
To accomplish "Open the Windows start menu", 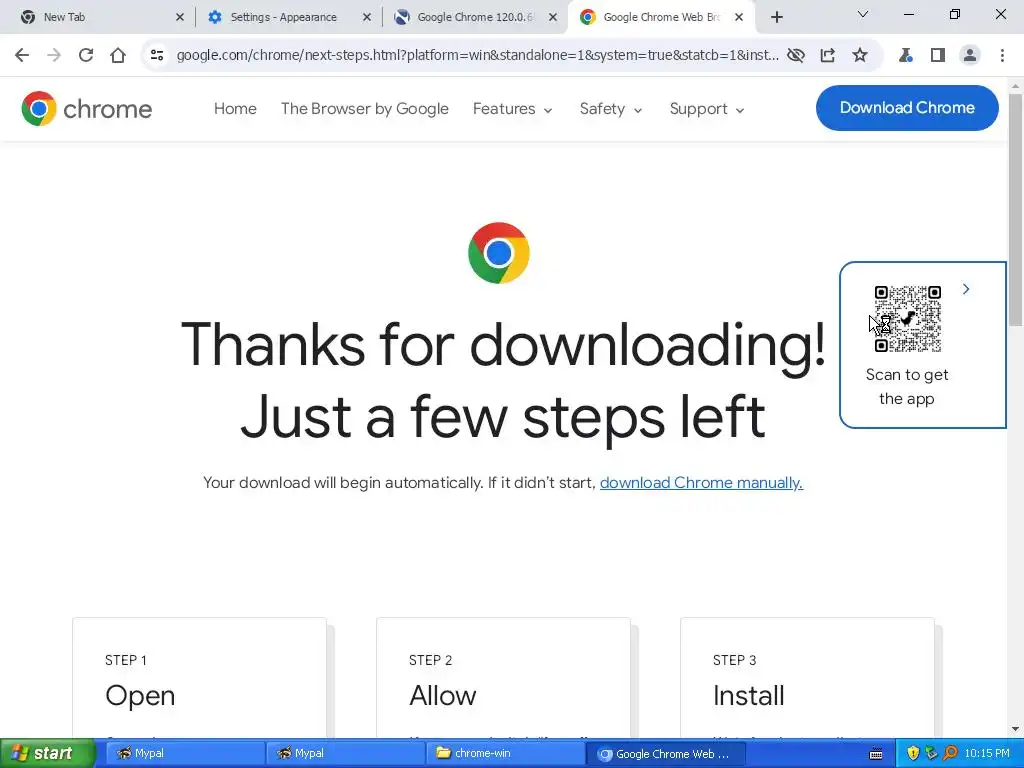I will point(47,753).
